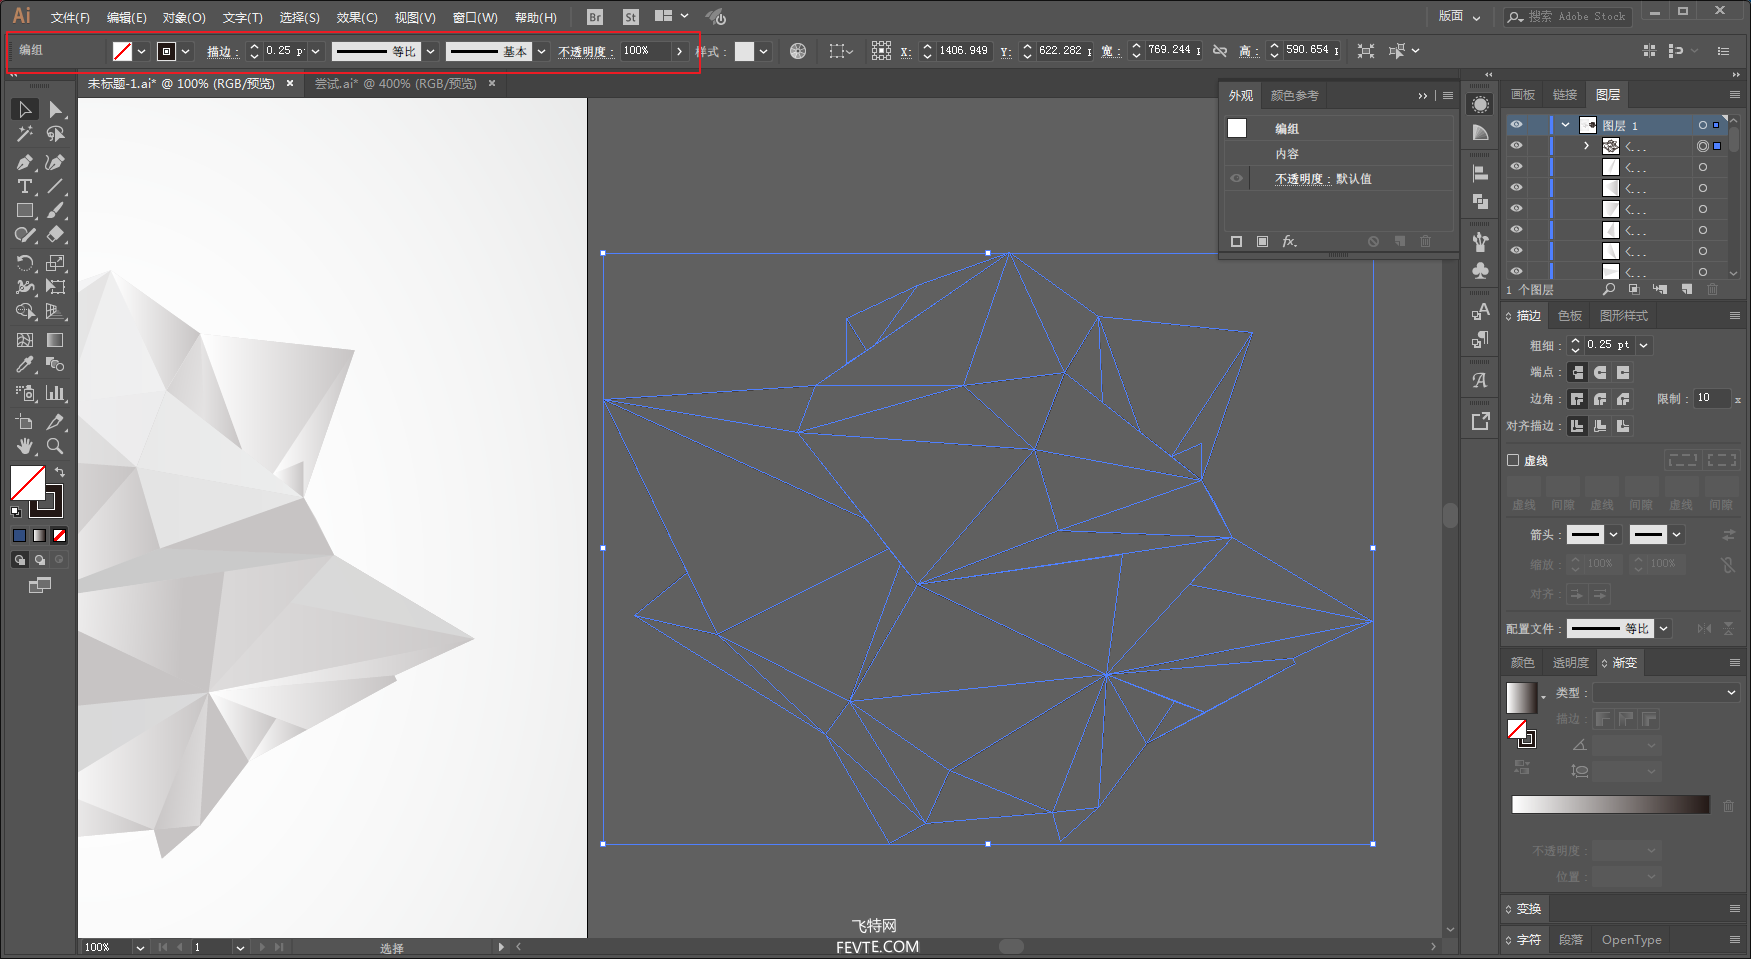
Task: Choose the Rotate tool
Action: [25, 263]
